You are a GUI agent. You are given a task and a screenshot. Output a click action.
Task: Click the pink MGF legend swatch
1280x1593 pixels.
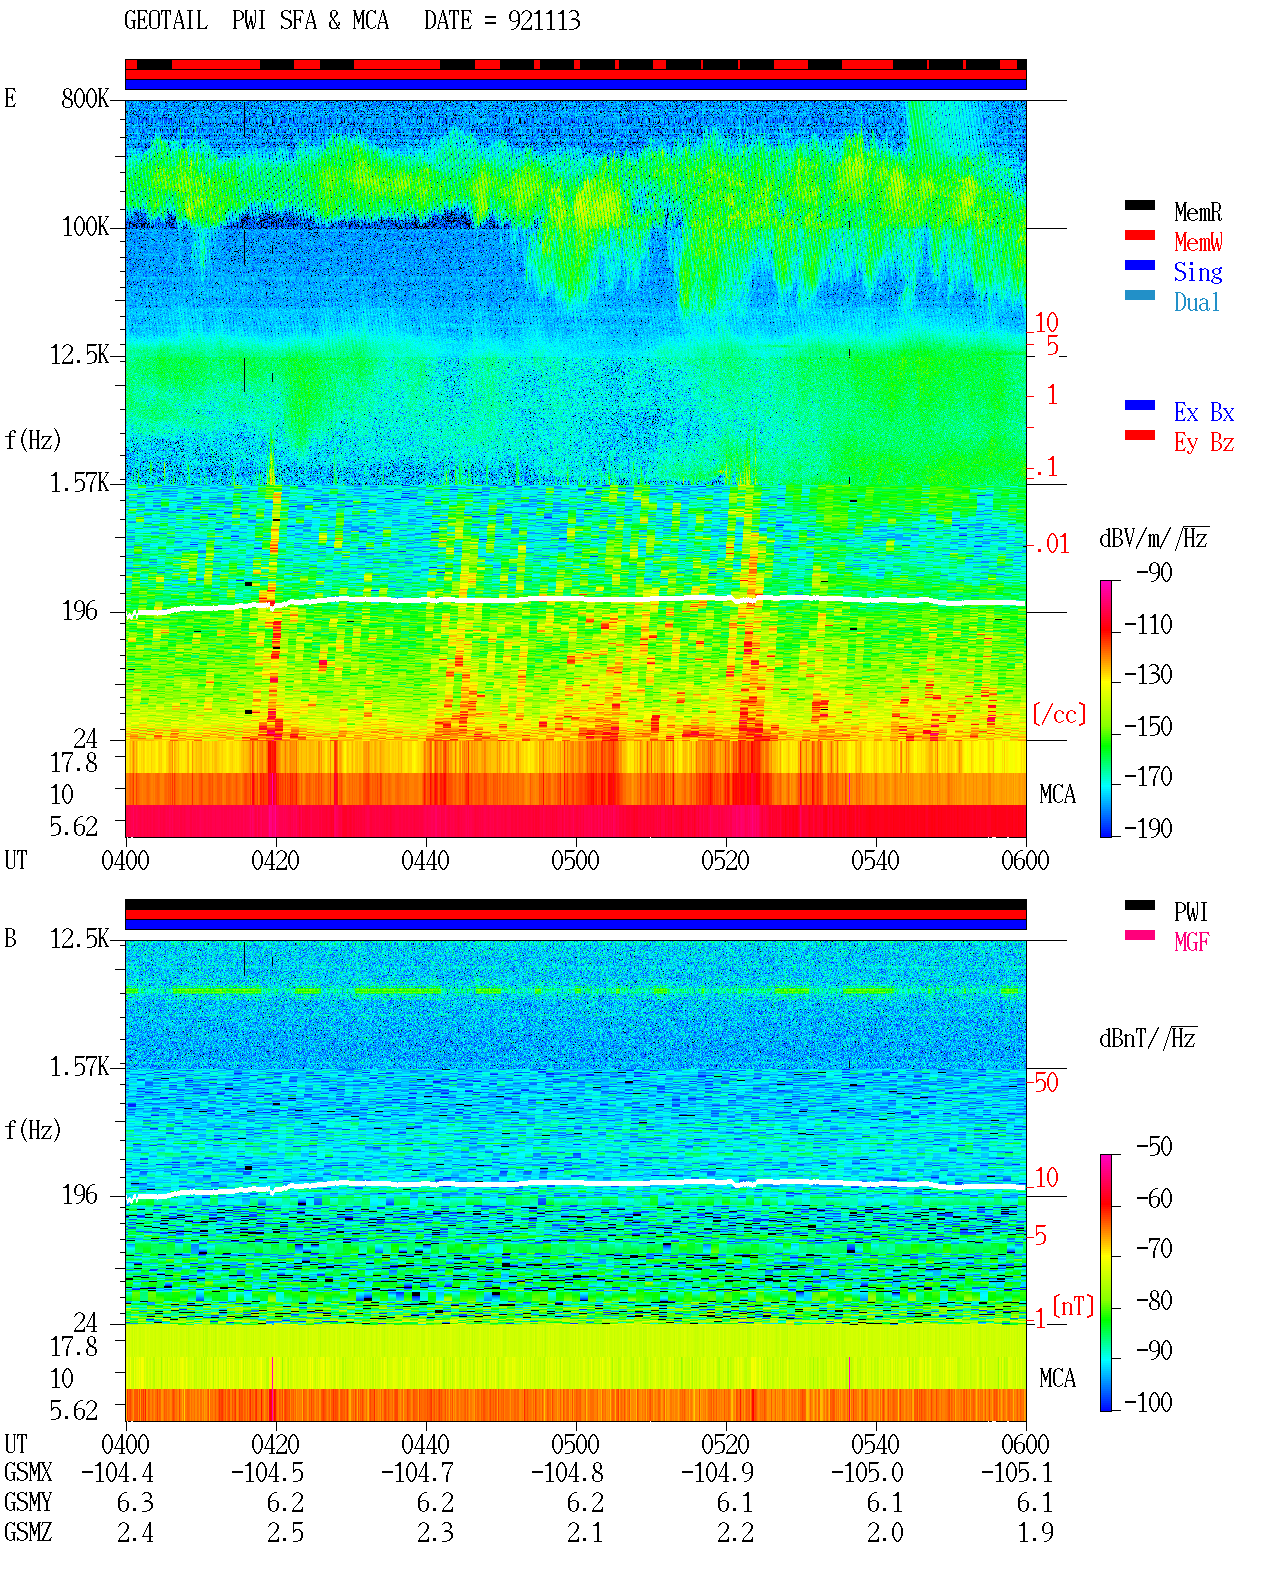(1140, 936)
